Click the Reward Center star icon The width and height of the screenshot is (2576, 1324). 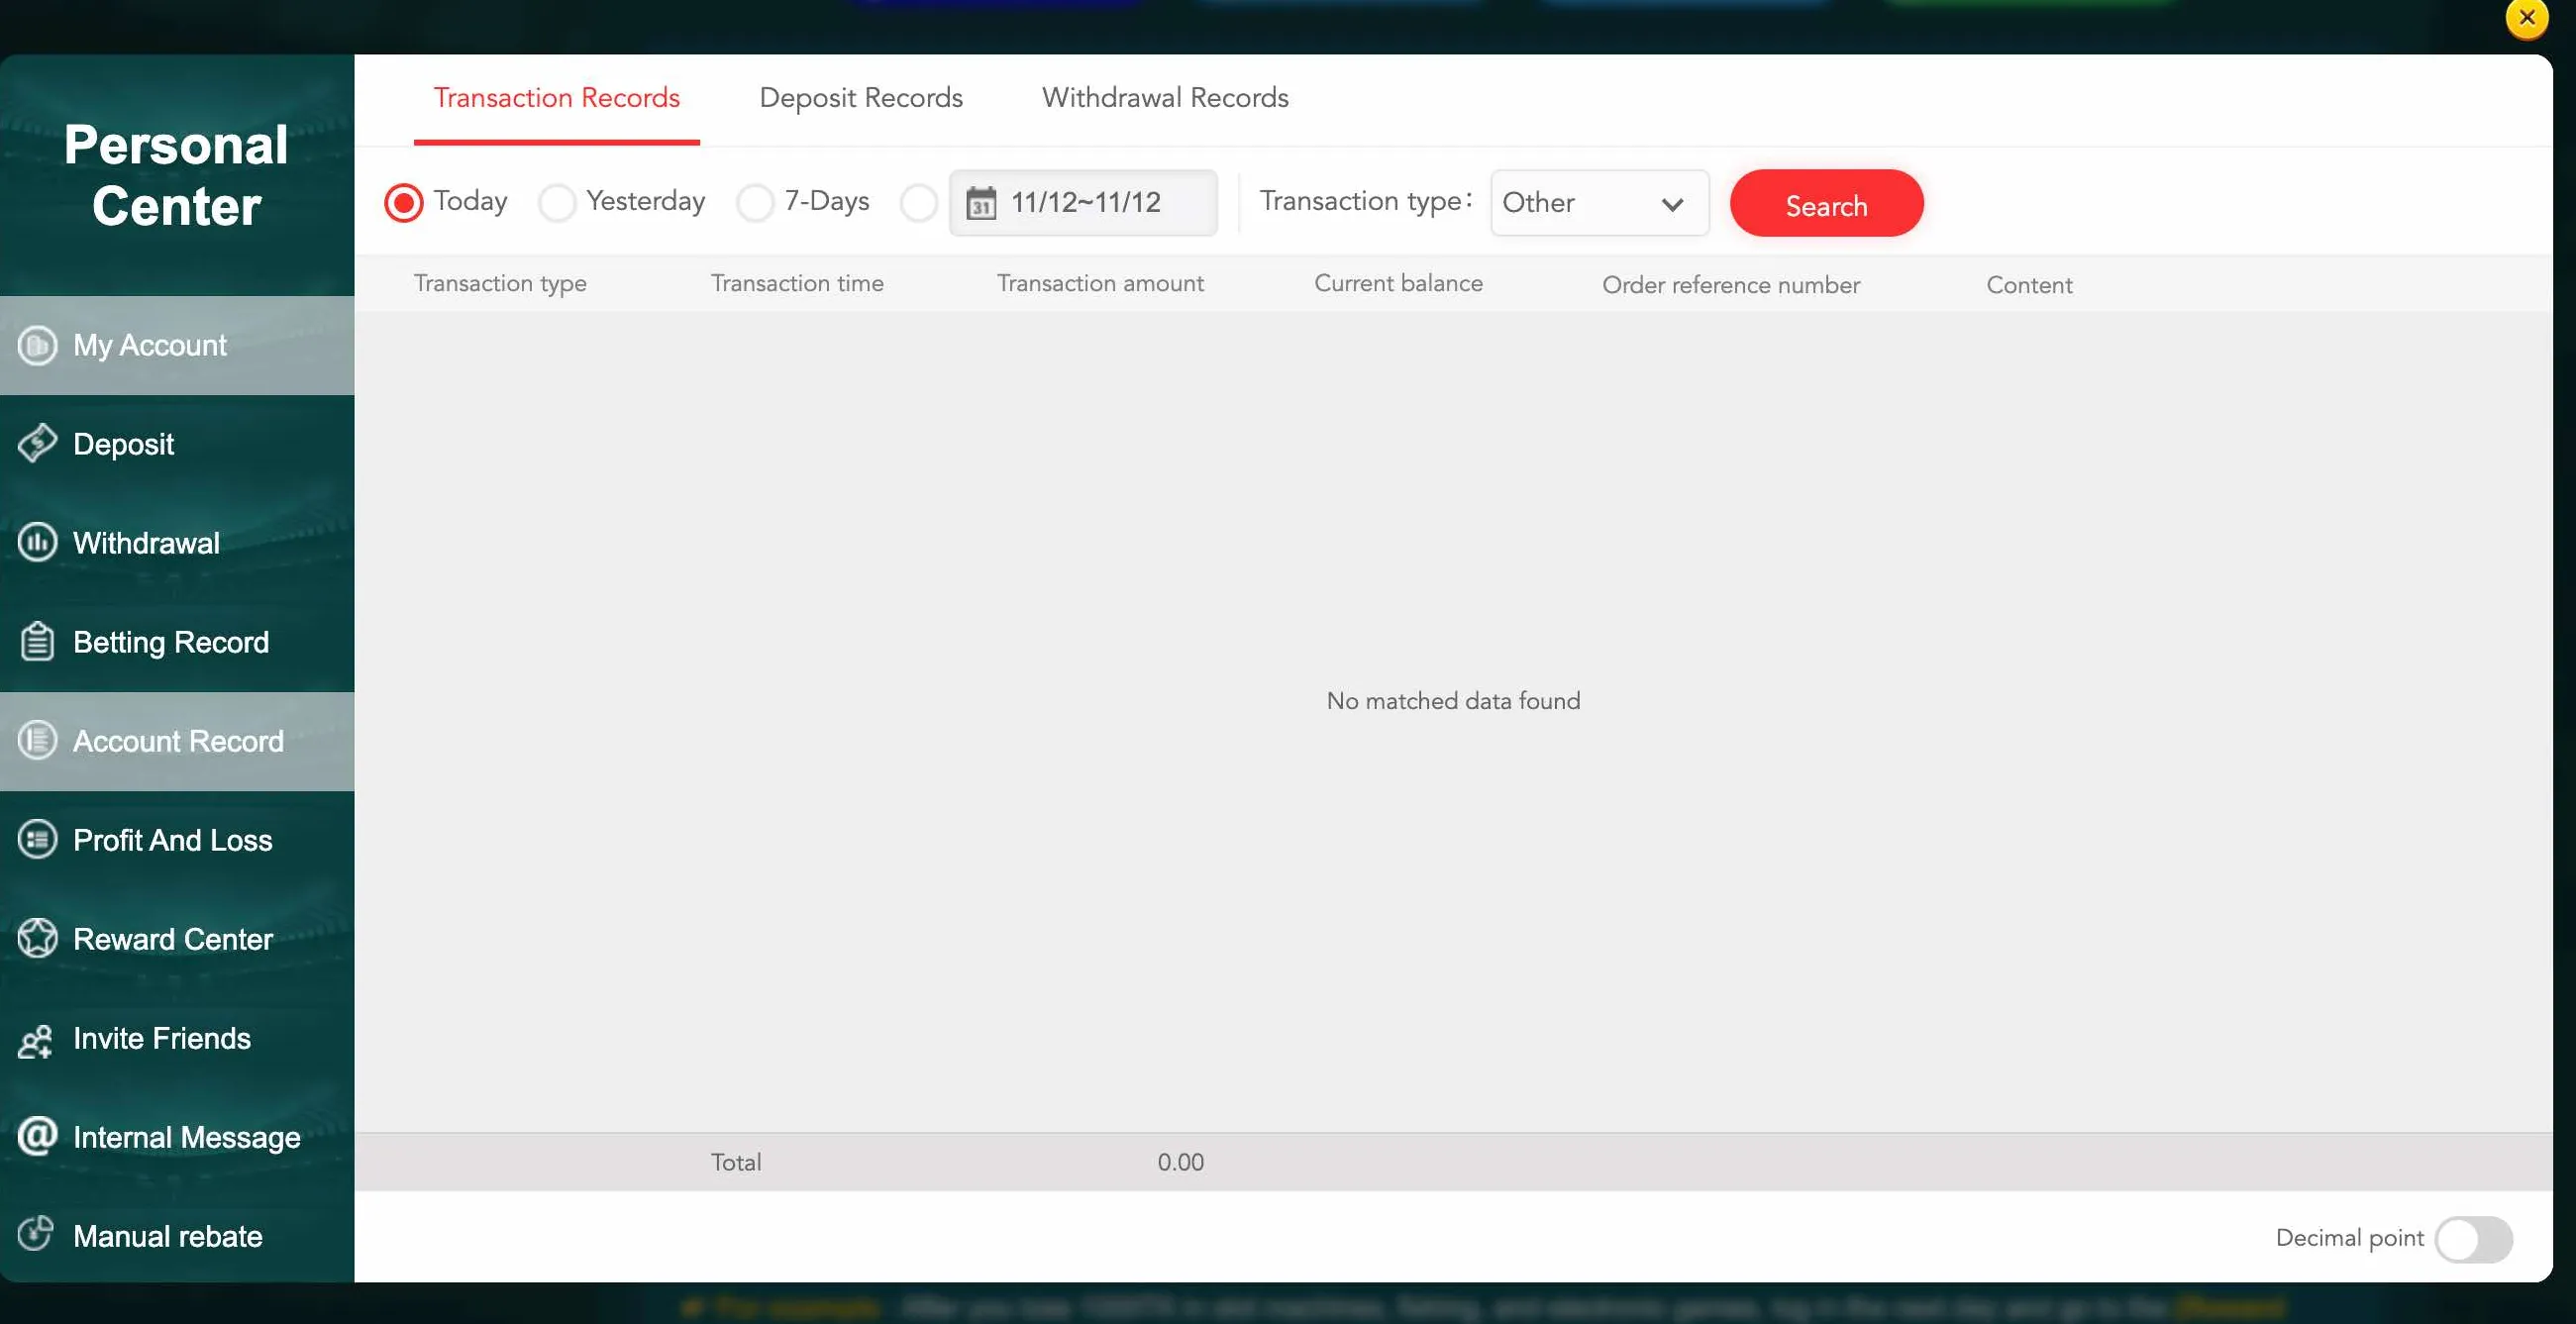point(37,938)
